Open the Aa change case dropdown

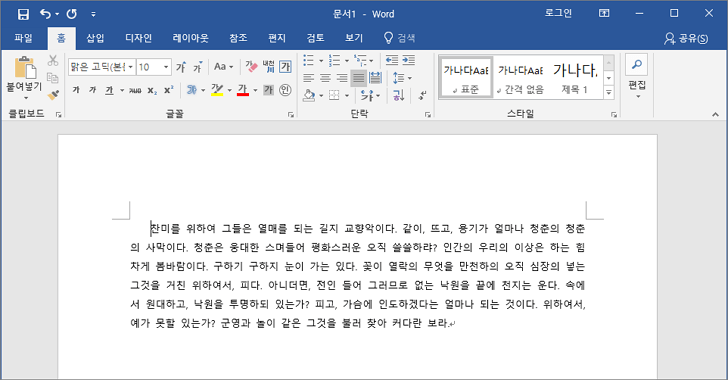tap(224, 67)
